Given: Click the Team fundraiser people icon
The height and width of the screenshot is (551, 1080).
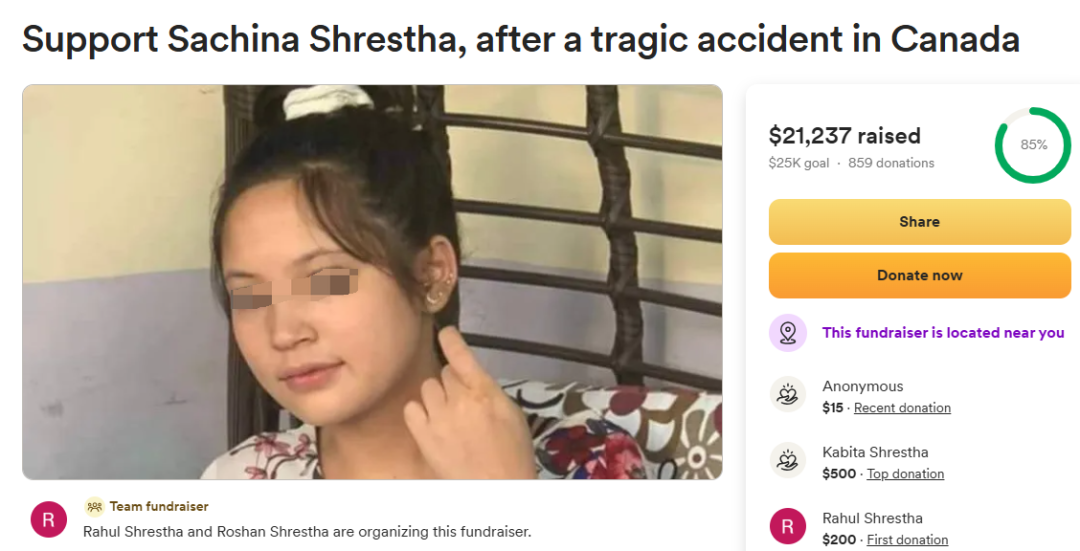Looking at the screenshot, I should (x=94, y=506).
